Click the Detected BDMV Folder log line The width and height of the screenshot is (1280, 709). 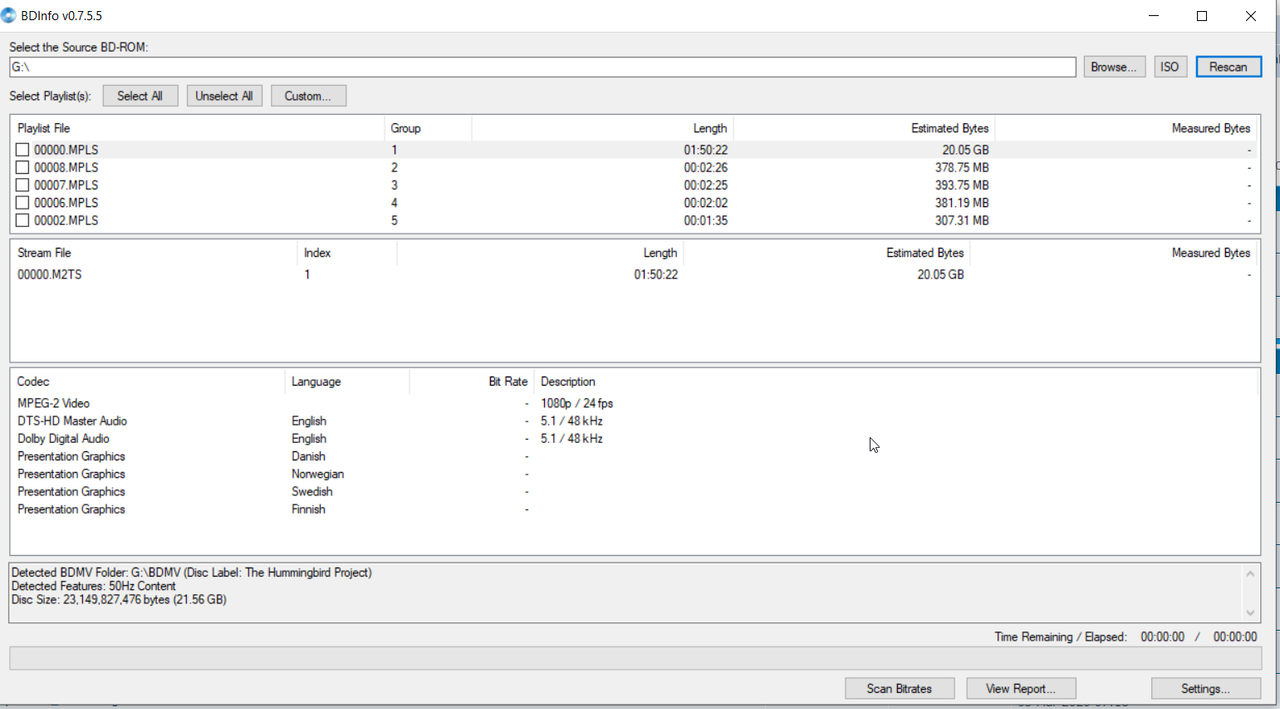[x=191, y=573]
